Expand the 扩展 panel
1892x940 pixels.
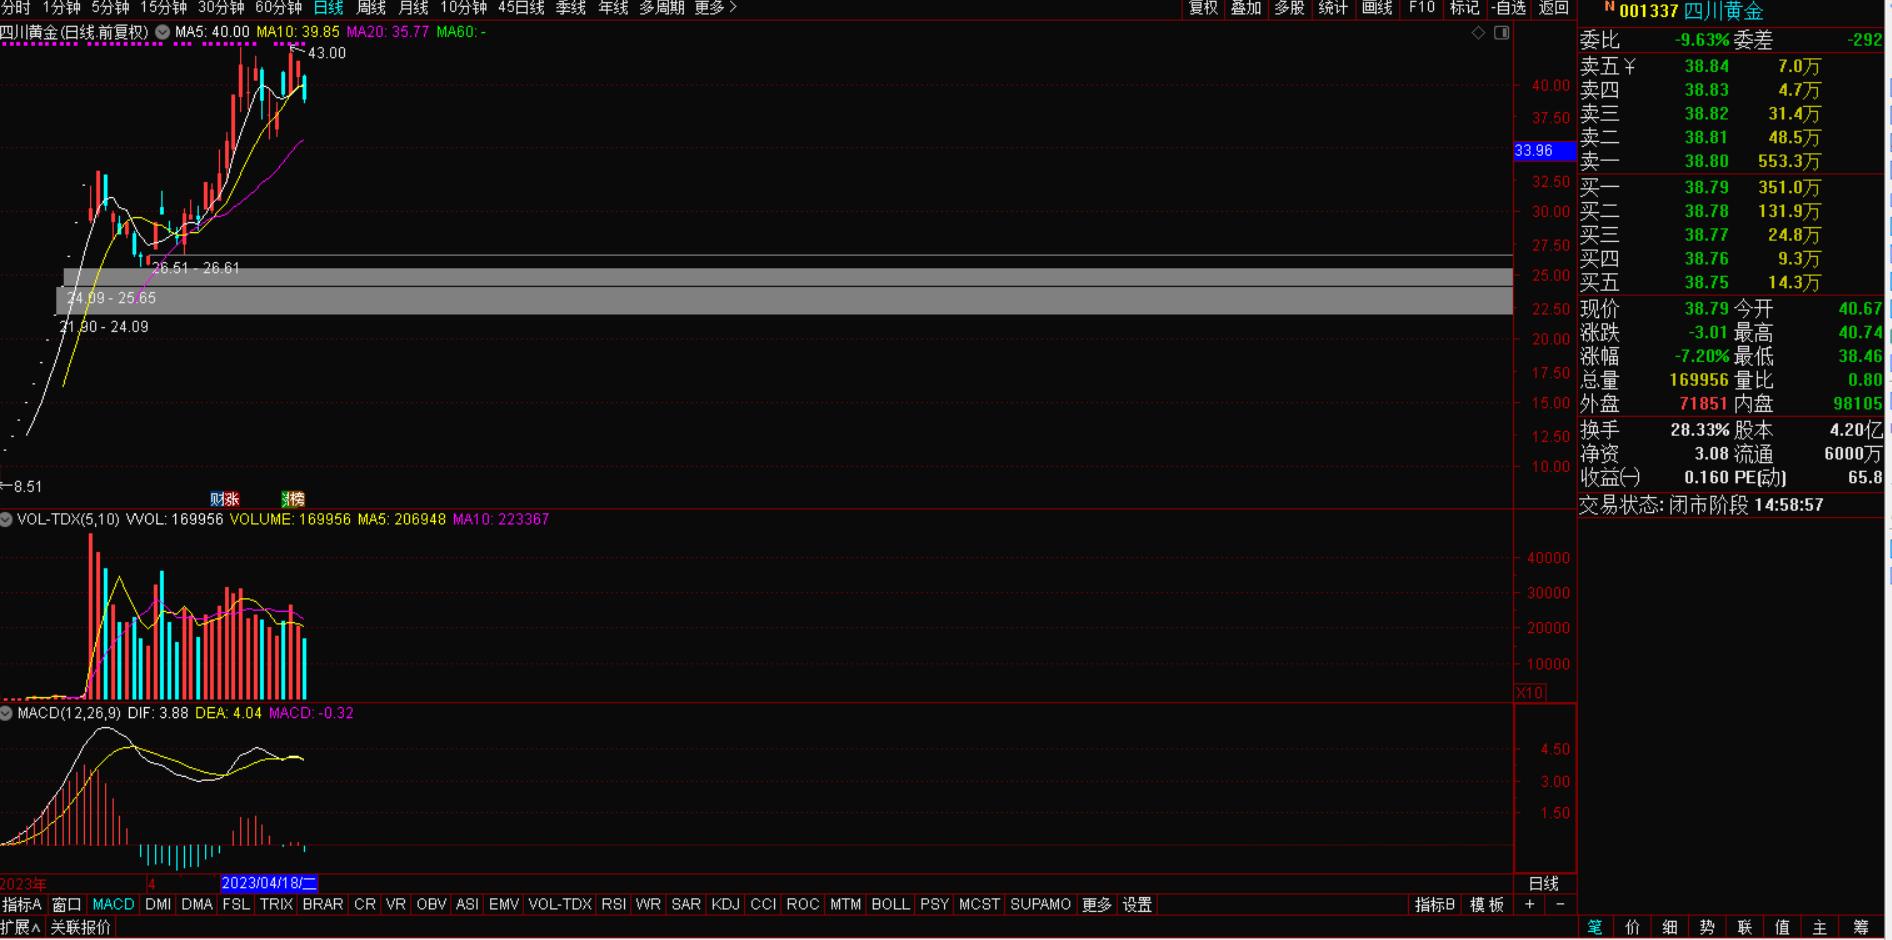click(x=20, y=927)
